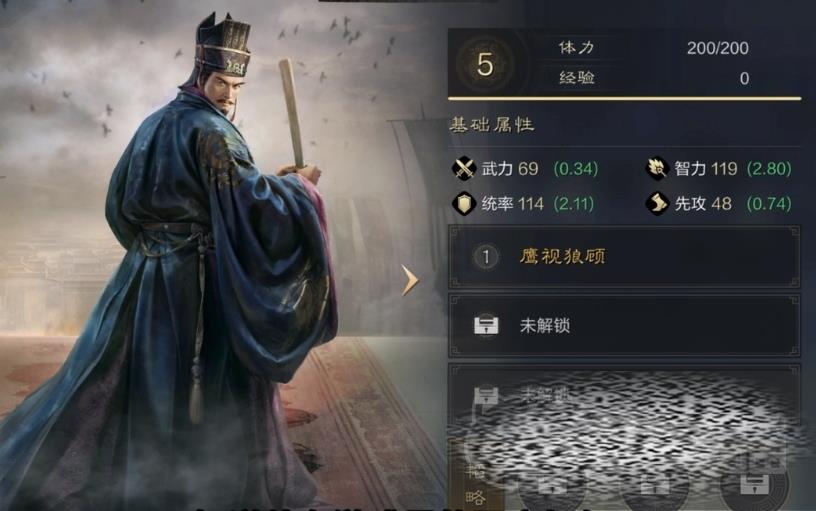This screenshot has width=816, height=511.
Task: Click the lock icon beside 未解锁
Action: [486, 326]
